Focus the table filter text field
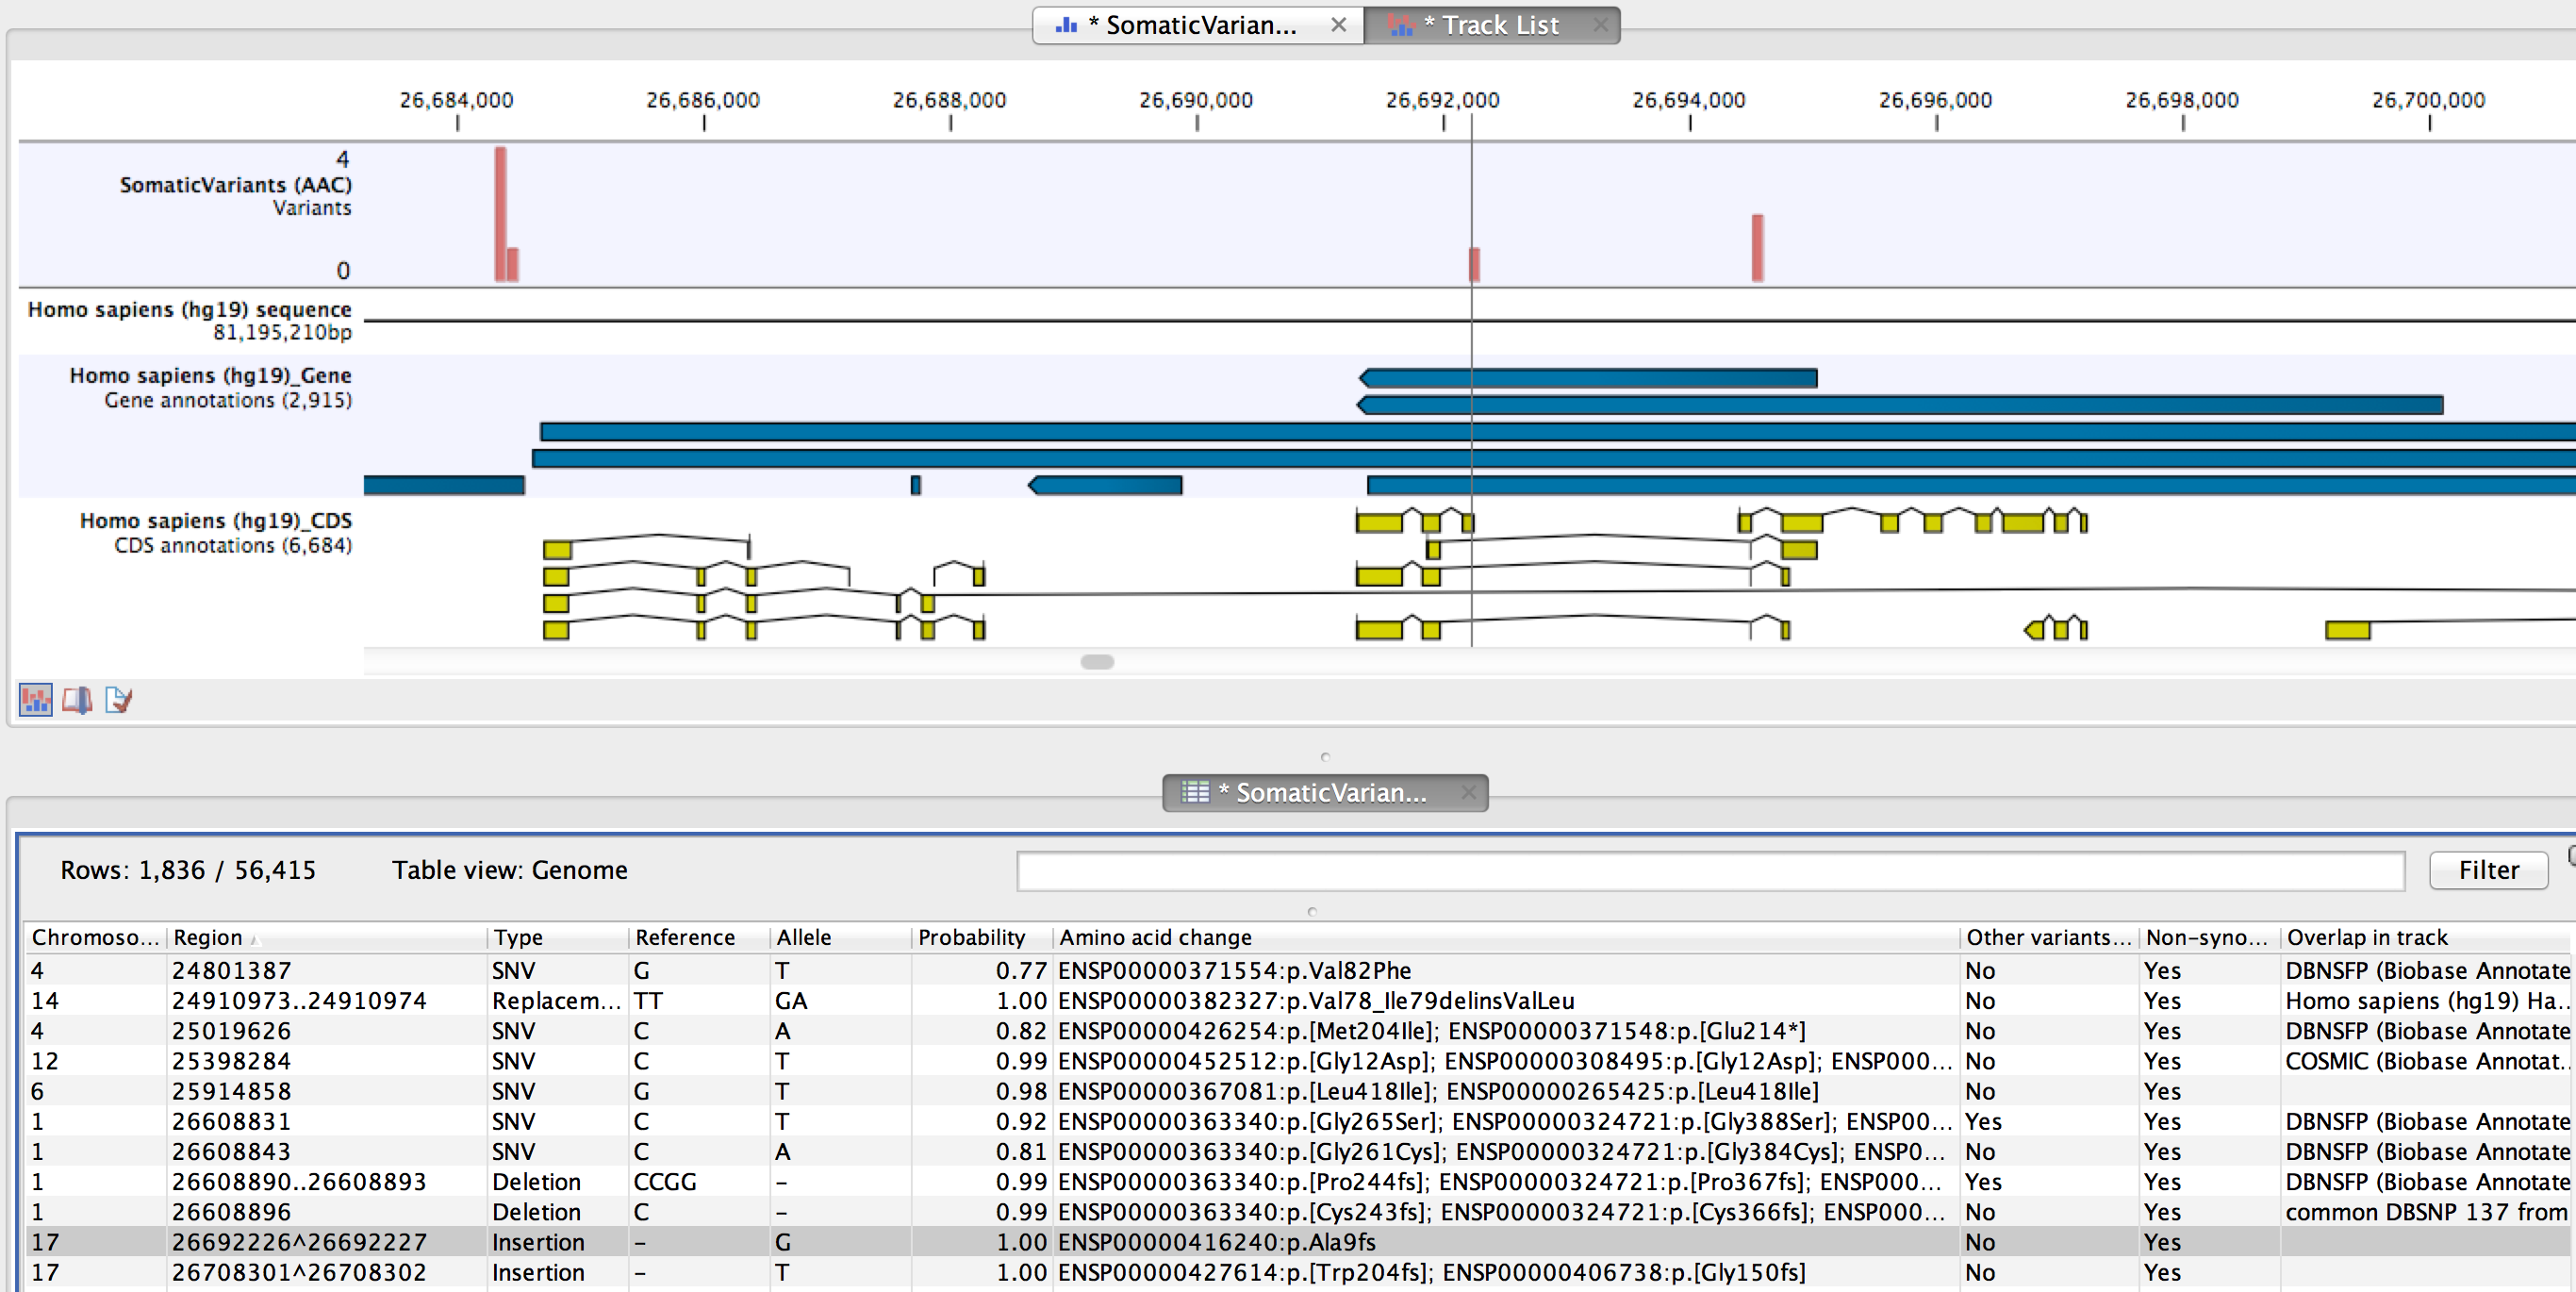The width and height of the screenshot is (2576, 1292). click(1710, 870)
